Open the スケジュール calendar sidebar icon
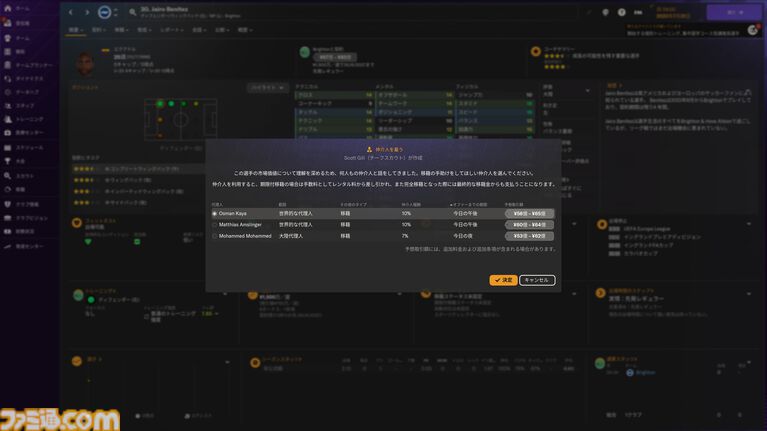This screenshot has height=431, width=767. pyautogui.click(x=7, y=147)
